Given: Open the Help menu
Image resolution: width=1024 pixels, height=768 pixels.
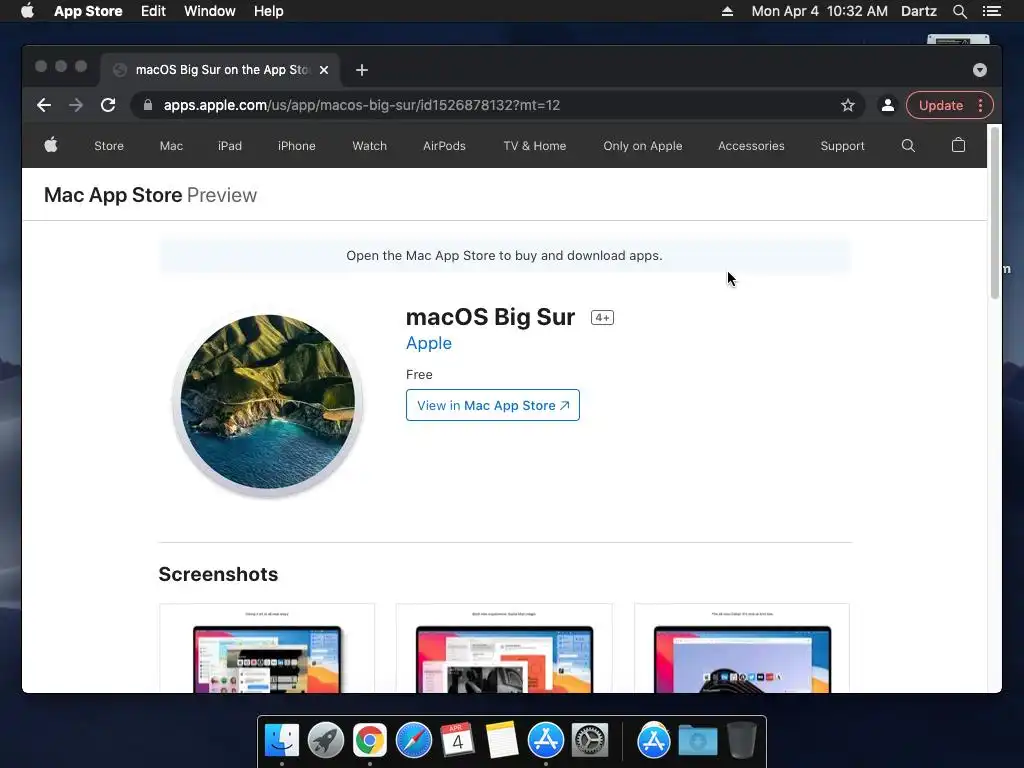Looking at the screenshot, I should coord(268,11).
